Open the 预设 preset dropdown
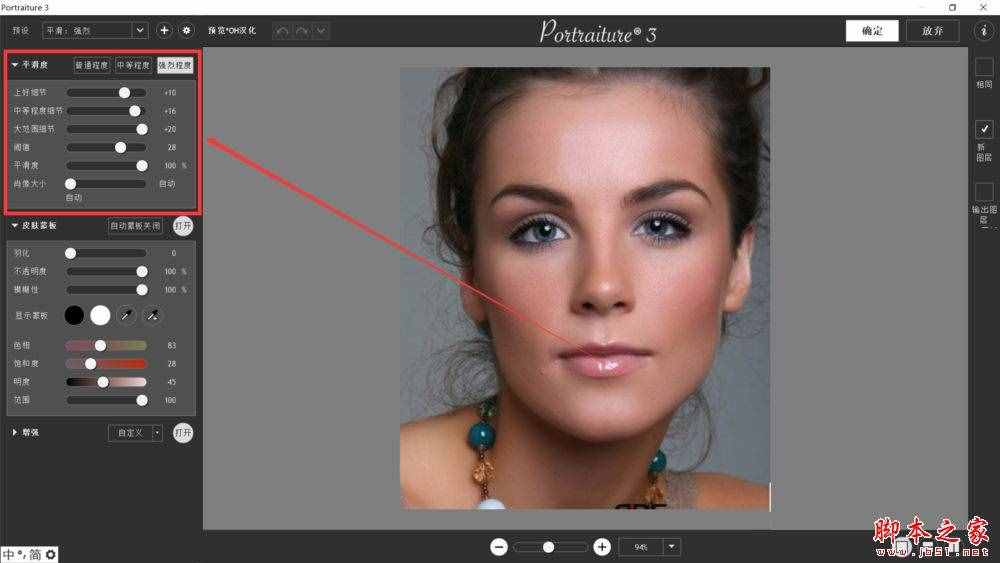The width and height of the screenshot is (1000, 563). point(95,30)
